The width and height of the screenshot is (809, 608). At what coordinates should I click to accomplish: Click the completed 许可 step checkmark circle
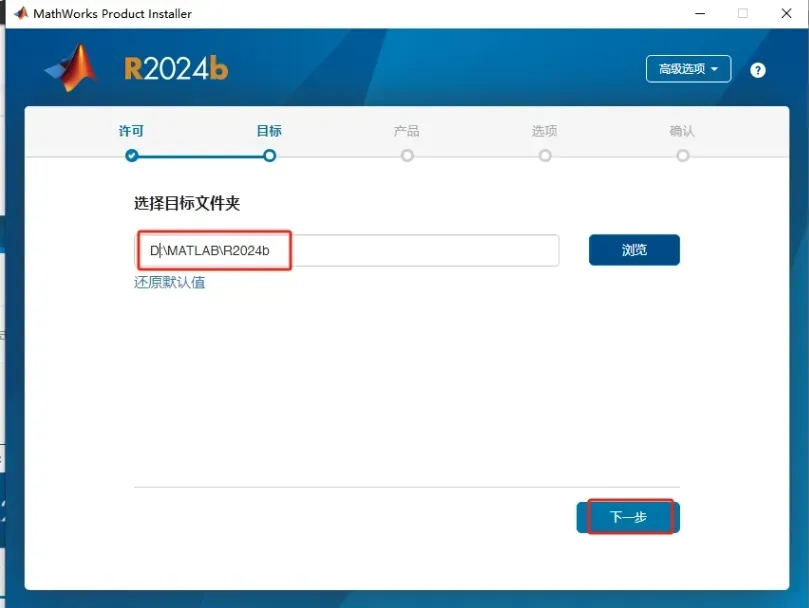[132, 155]
